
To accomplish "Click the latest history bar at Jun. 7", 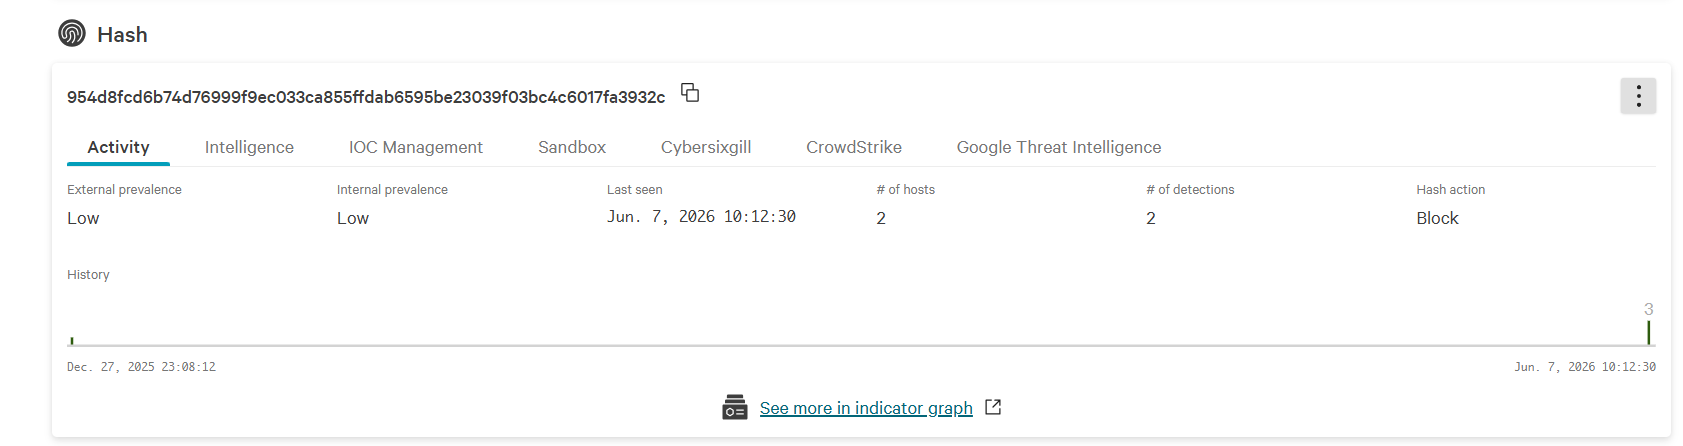I will [x=1648, y=333].
